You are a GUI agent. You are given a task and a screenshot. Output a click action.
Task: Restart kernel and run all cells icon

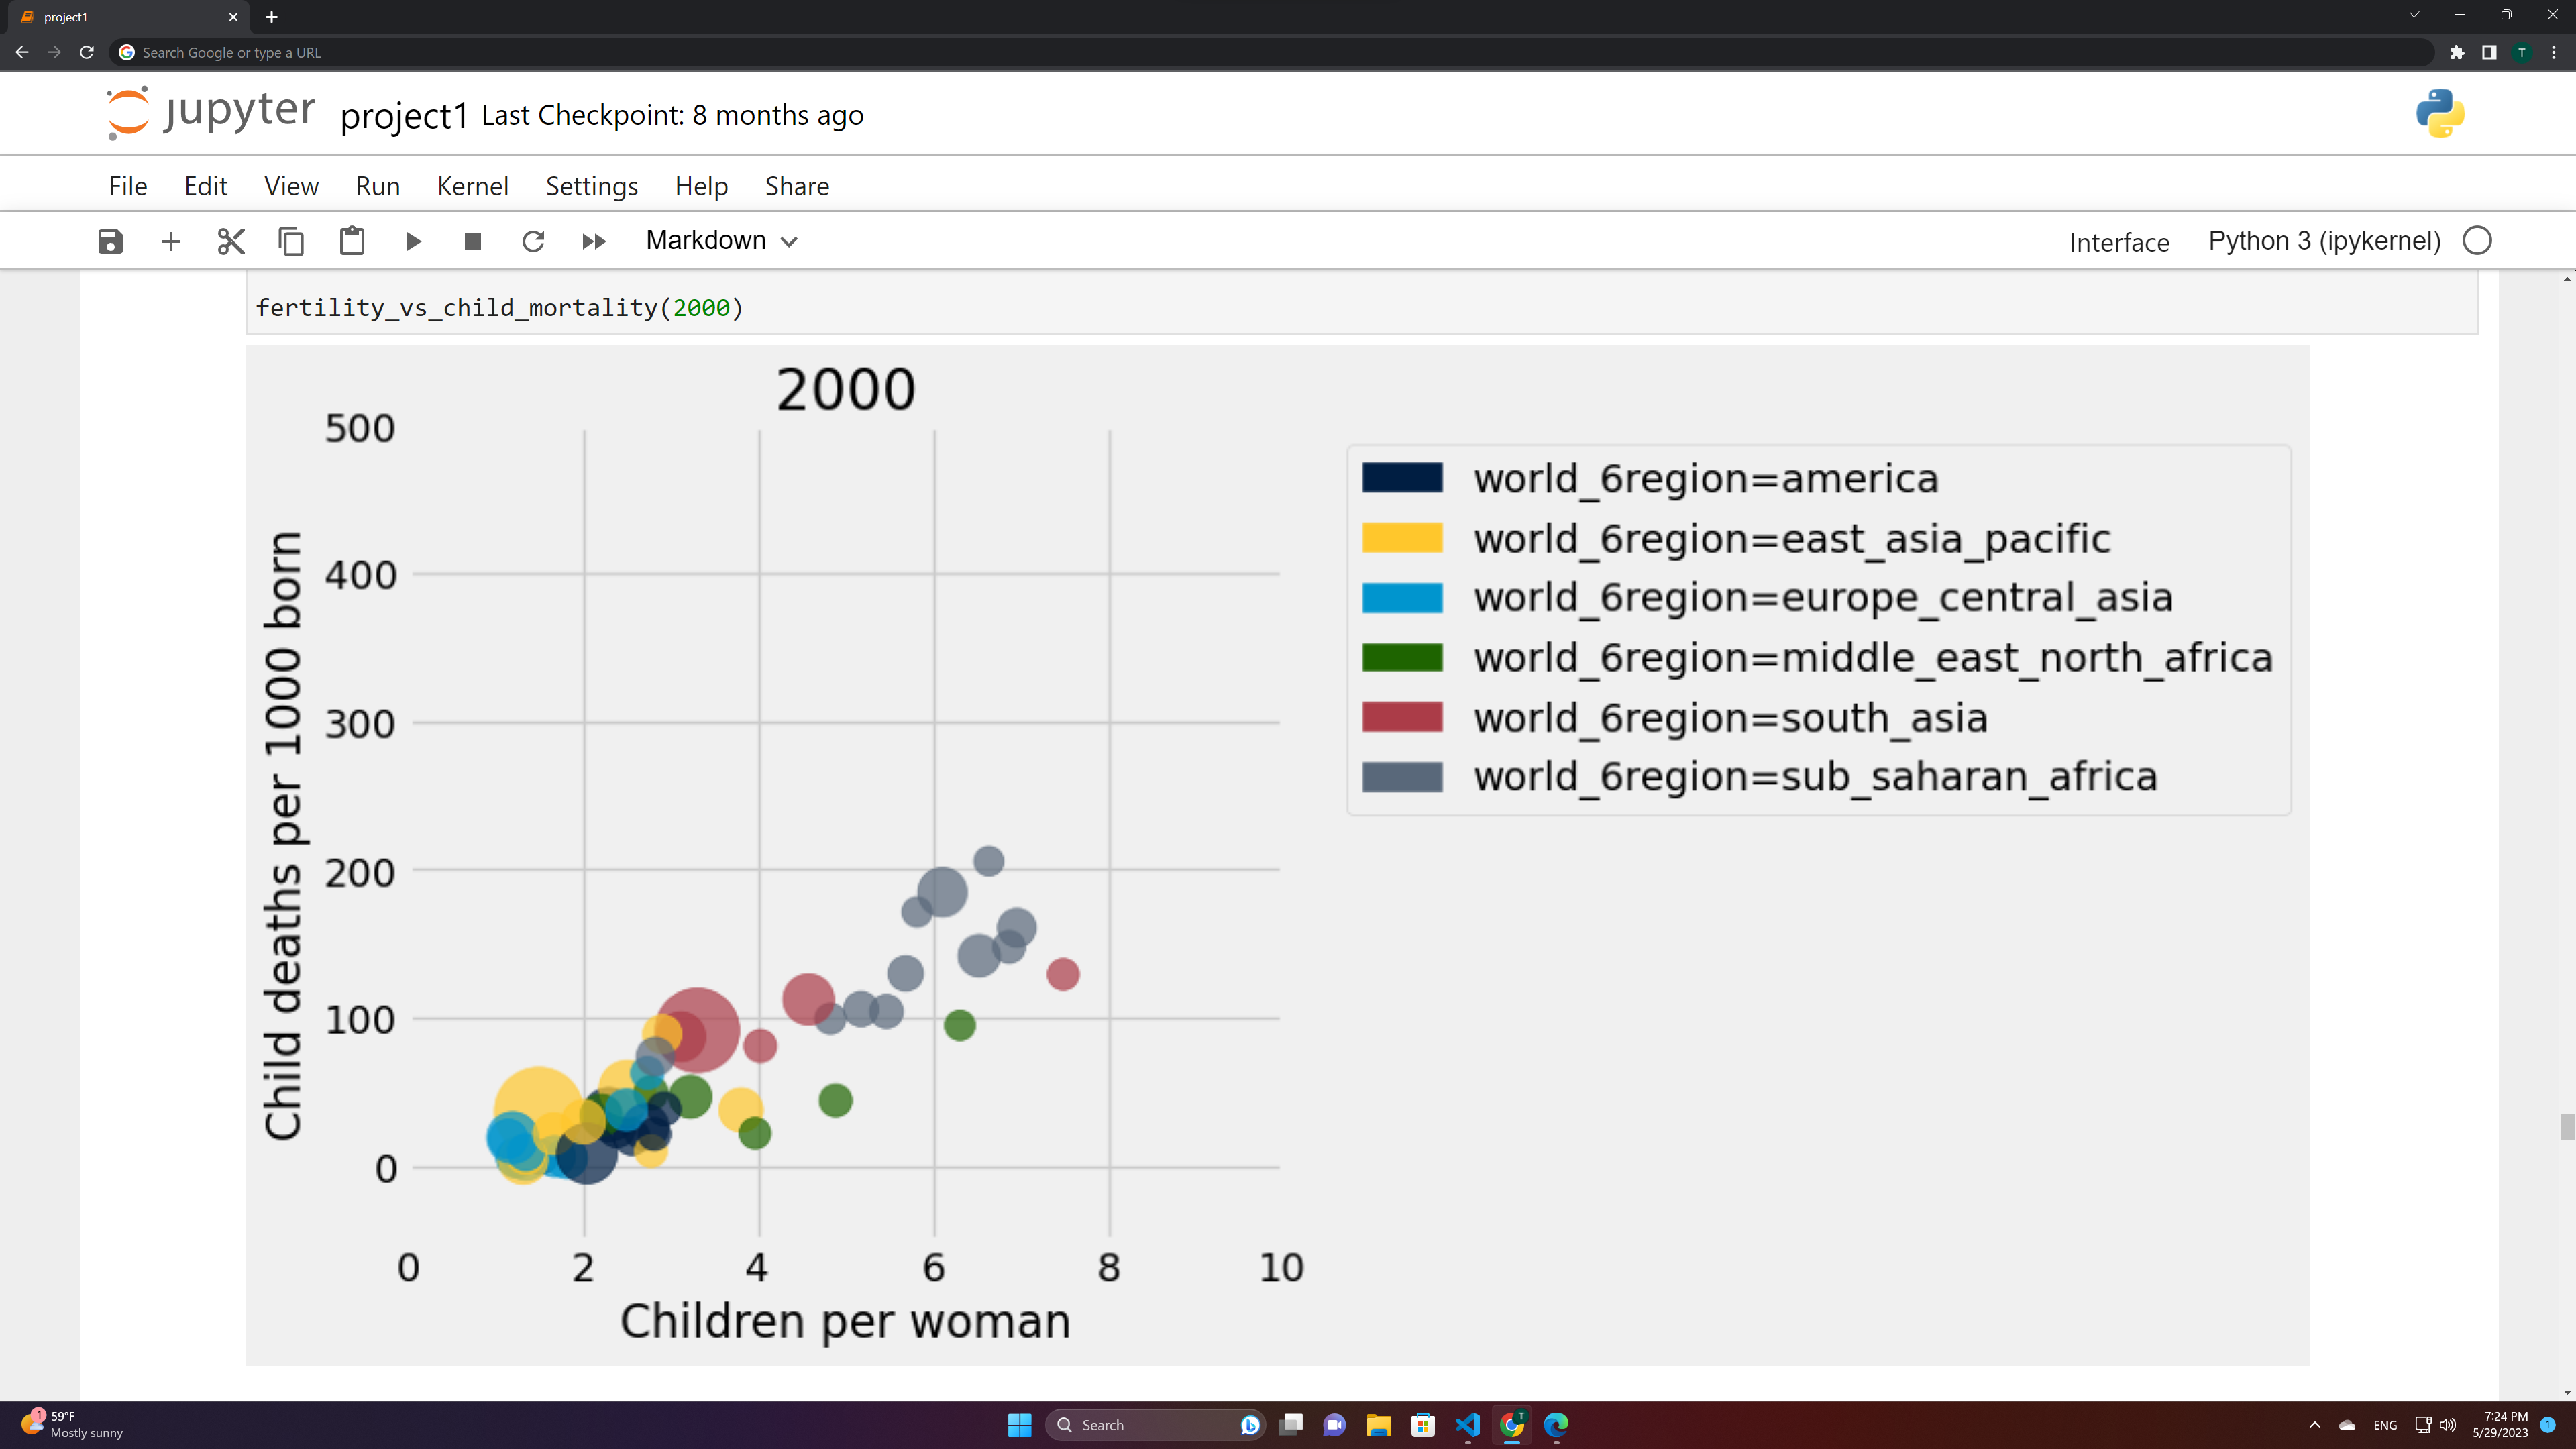[594, 241]
